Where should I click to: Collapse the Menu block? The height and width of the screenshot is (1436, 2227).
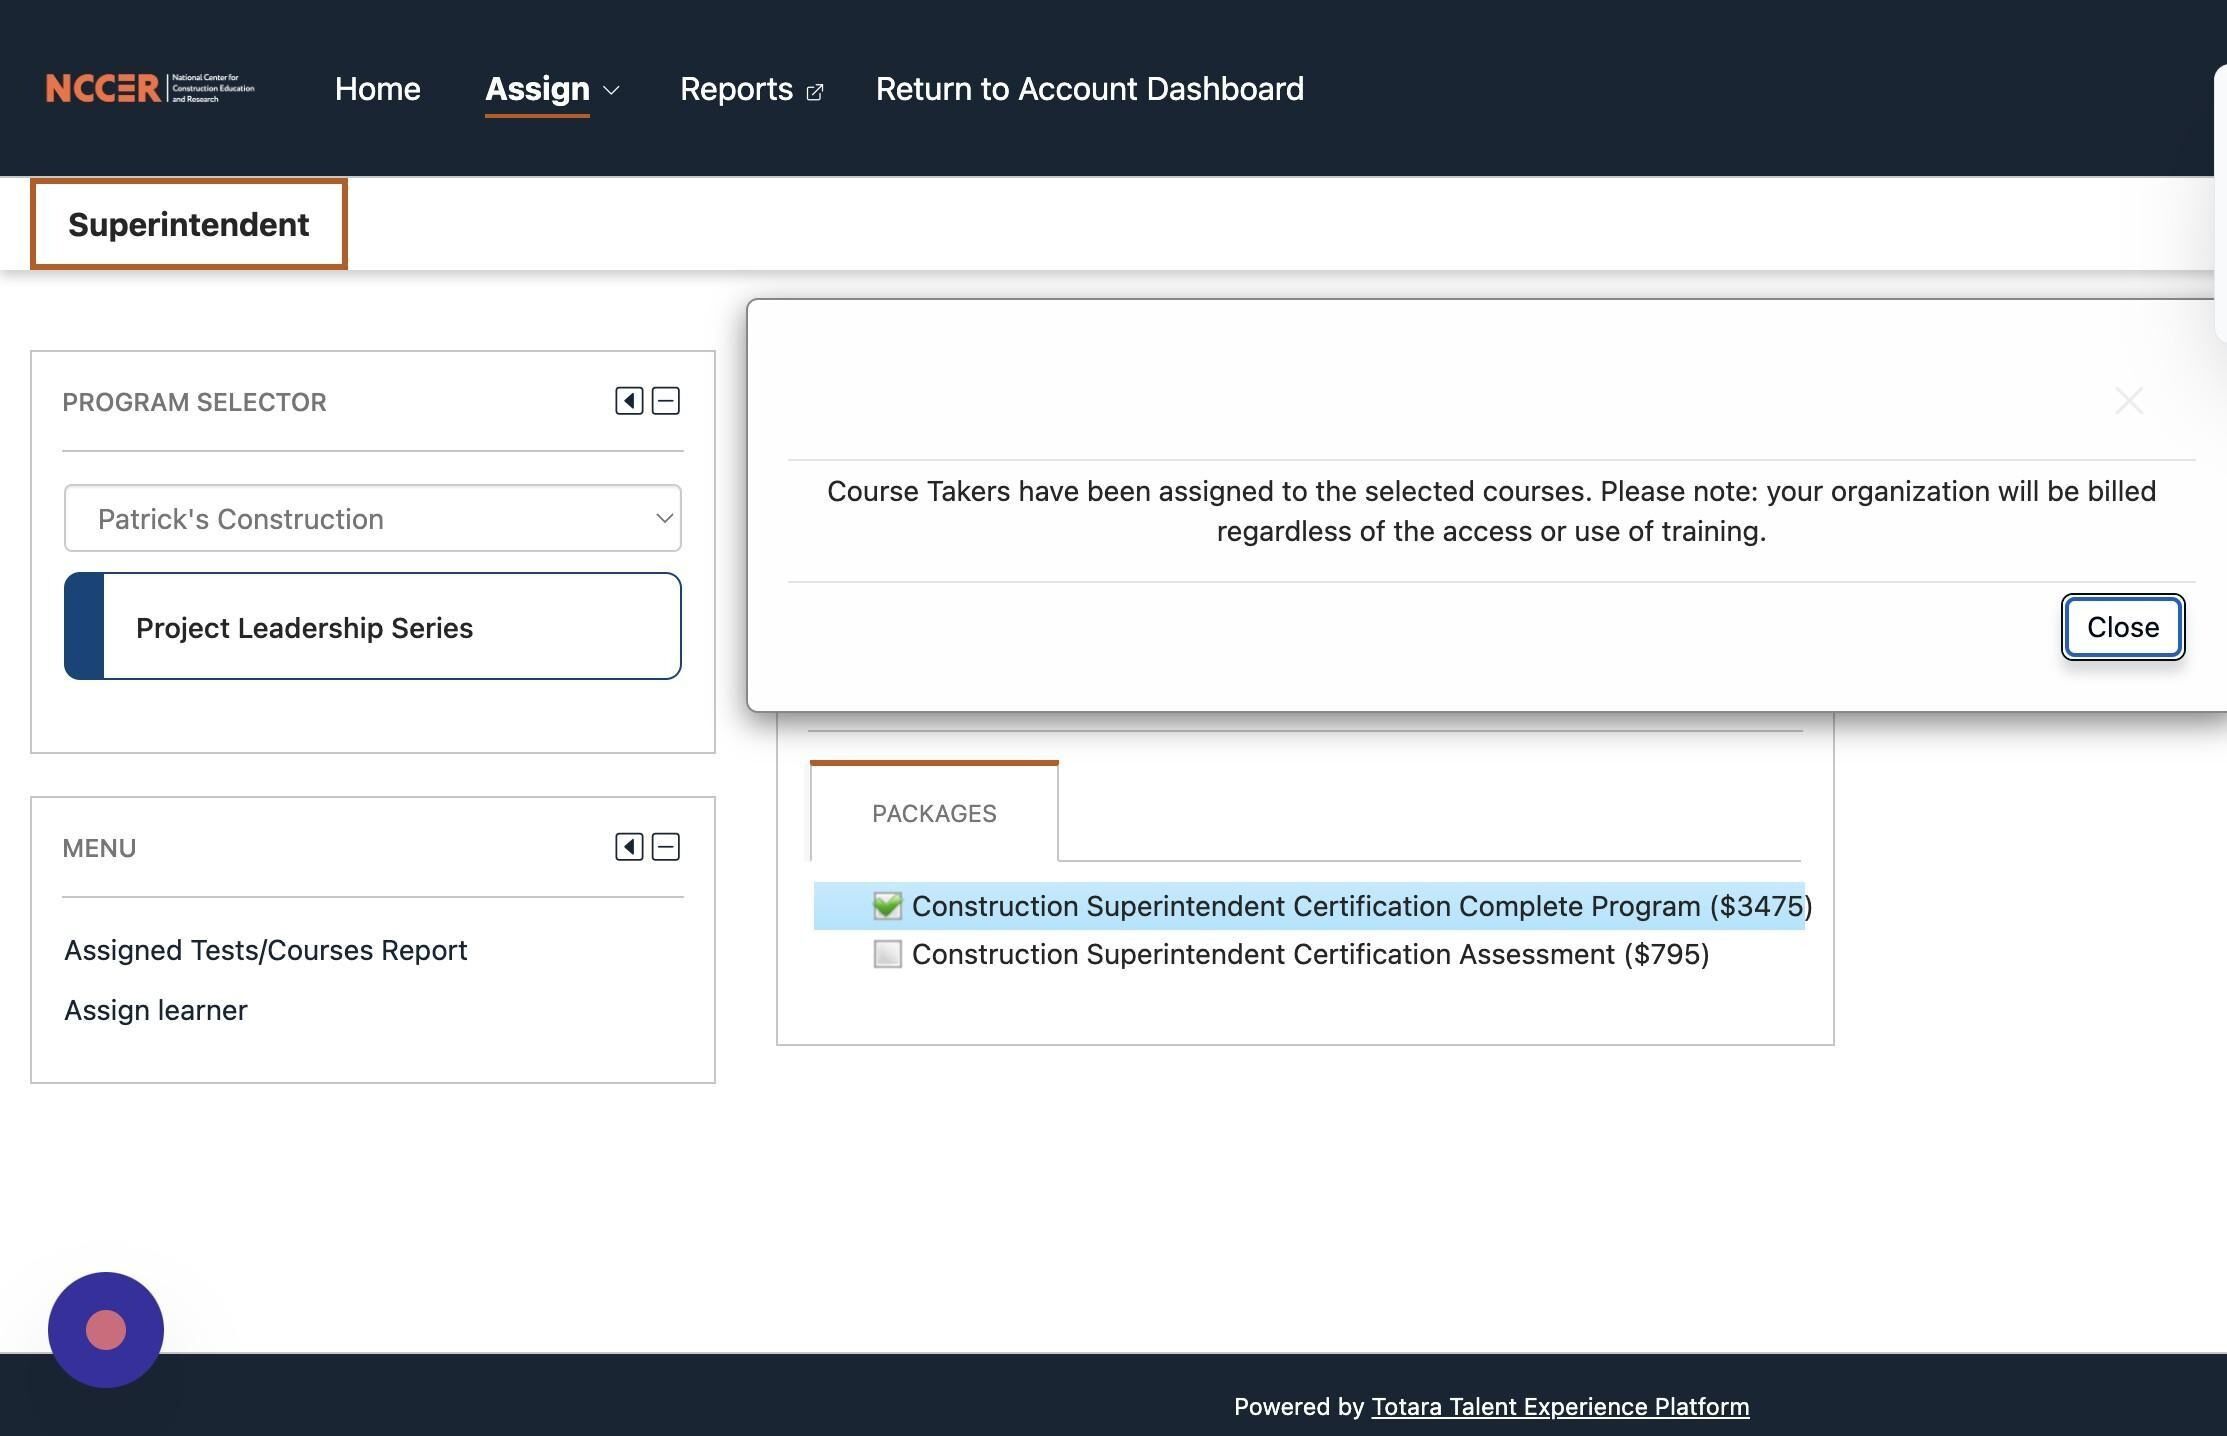pyautogui.click(x=666, y=847)
